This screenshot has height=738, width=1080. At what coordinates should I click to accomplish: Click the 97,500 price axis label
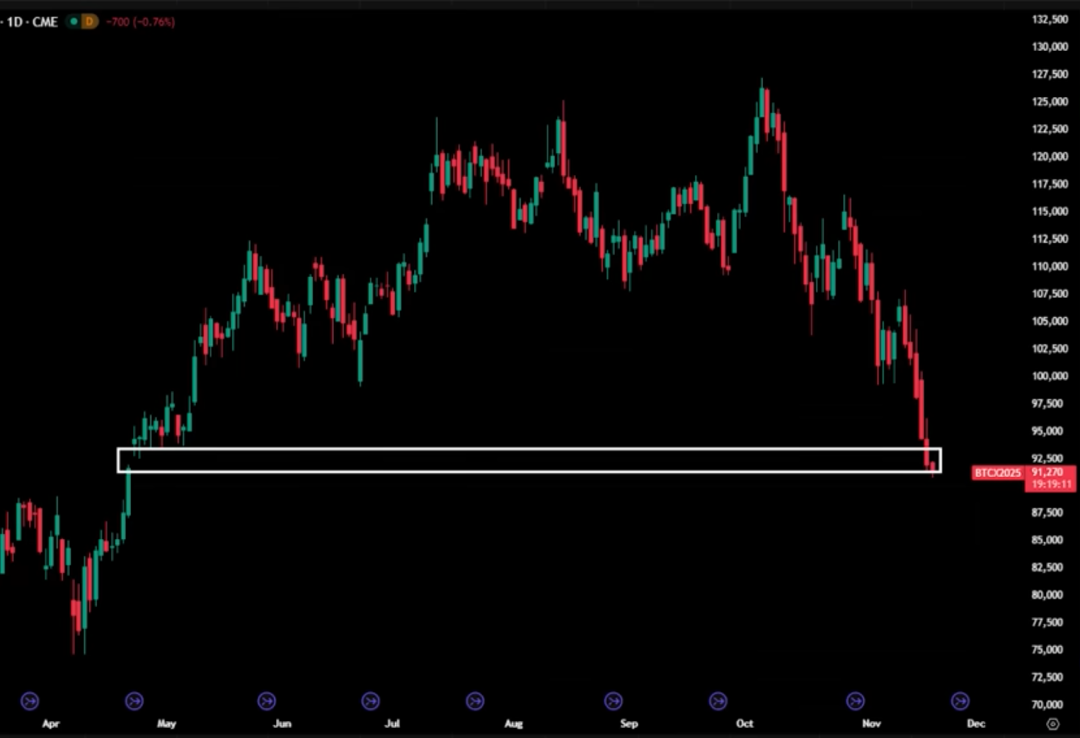pyautogui.click(x=1047, y=403)
